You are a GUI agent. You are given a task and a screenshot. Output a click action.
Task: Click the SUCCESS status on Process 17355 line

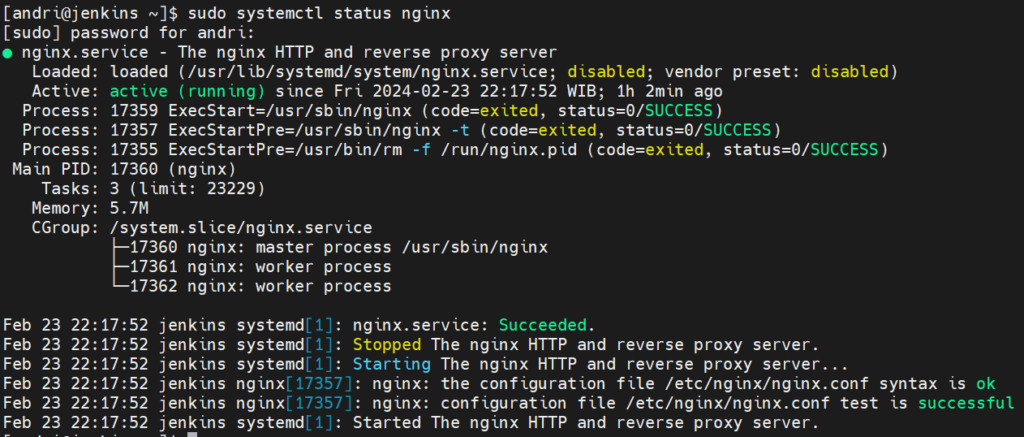coord(845,150)
